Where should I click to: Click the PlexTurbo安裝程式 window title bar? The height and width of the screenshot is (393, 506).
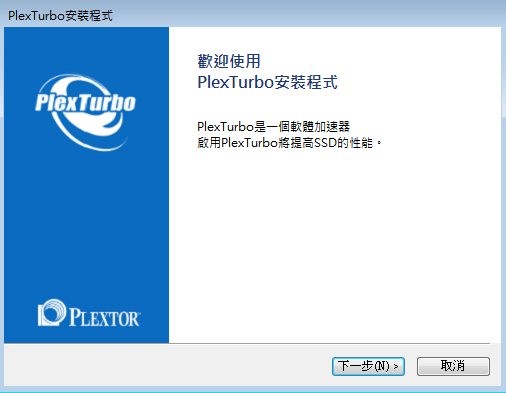tap(253, 15)
